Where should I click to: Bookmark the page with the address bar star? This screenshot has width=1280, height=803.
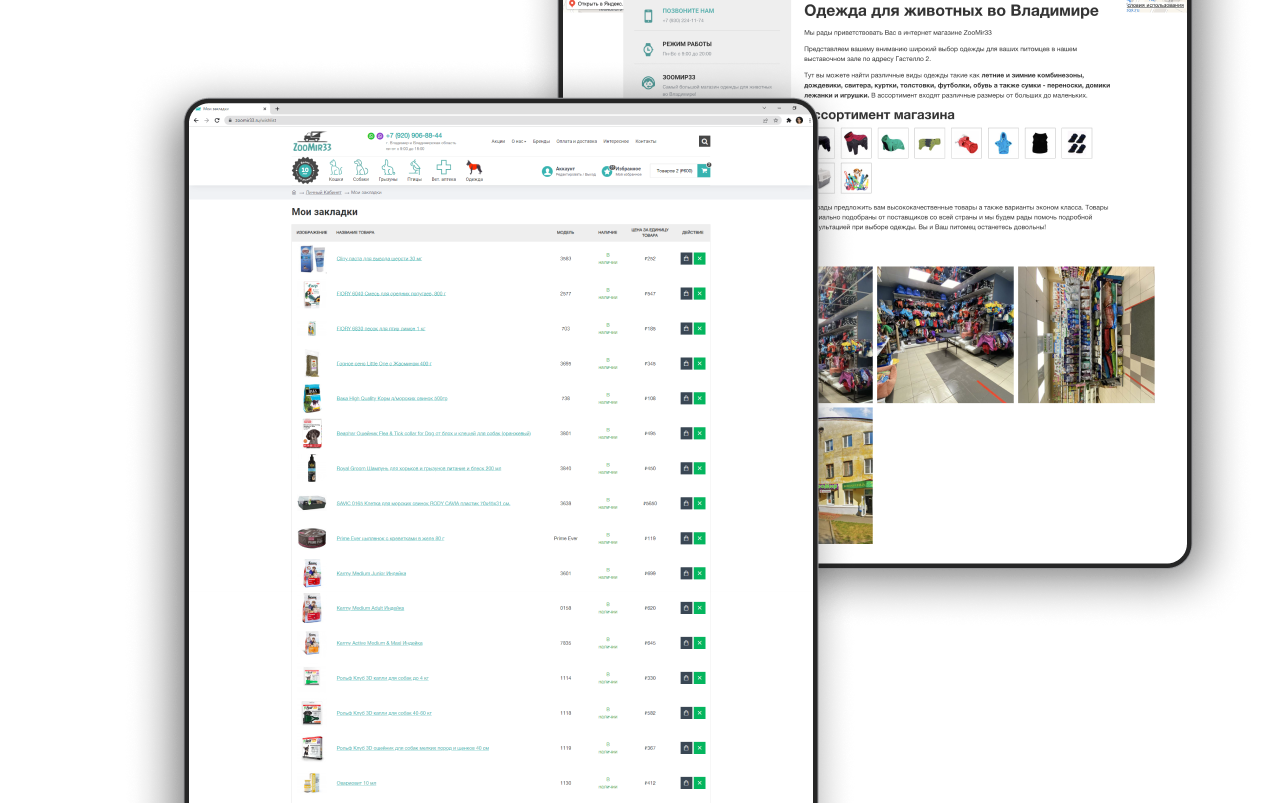coord(775,120)
